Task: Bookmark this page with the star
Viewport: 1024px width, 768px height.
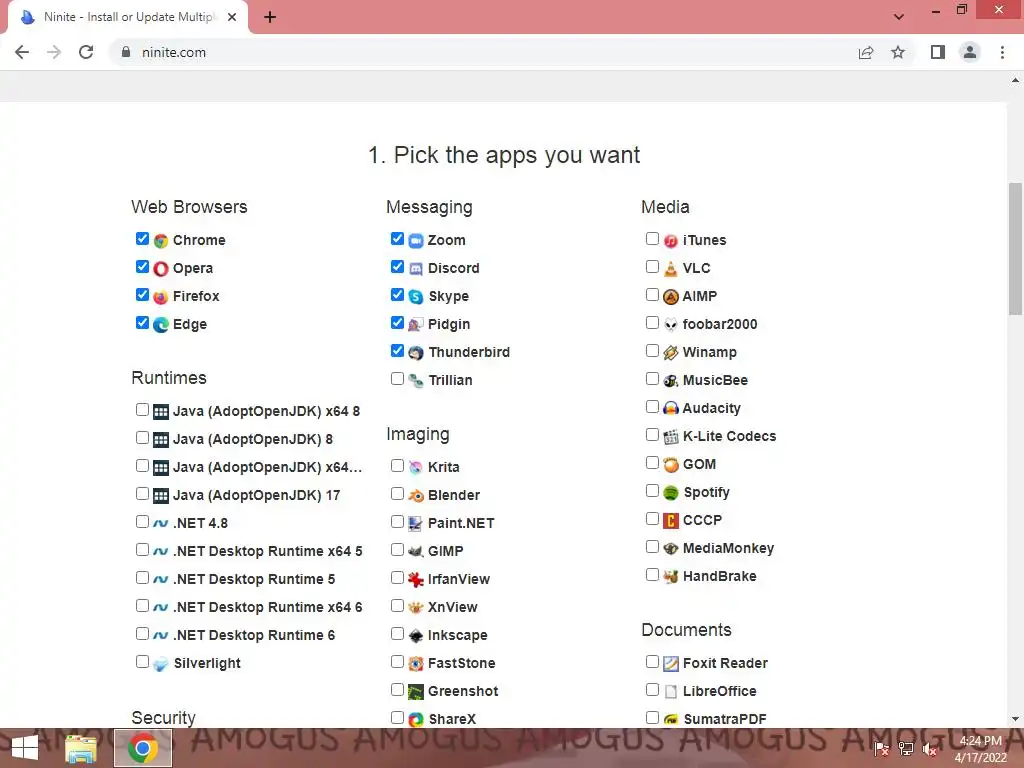Action: (x=898, y=52)
